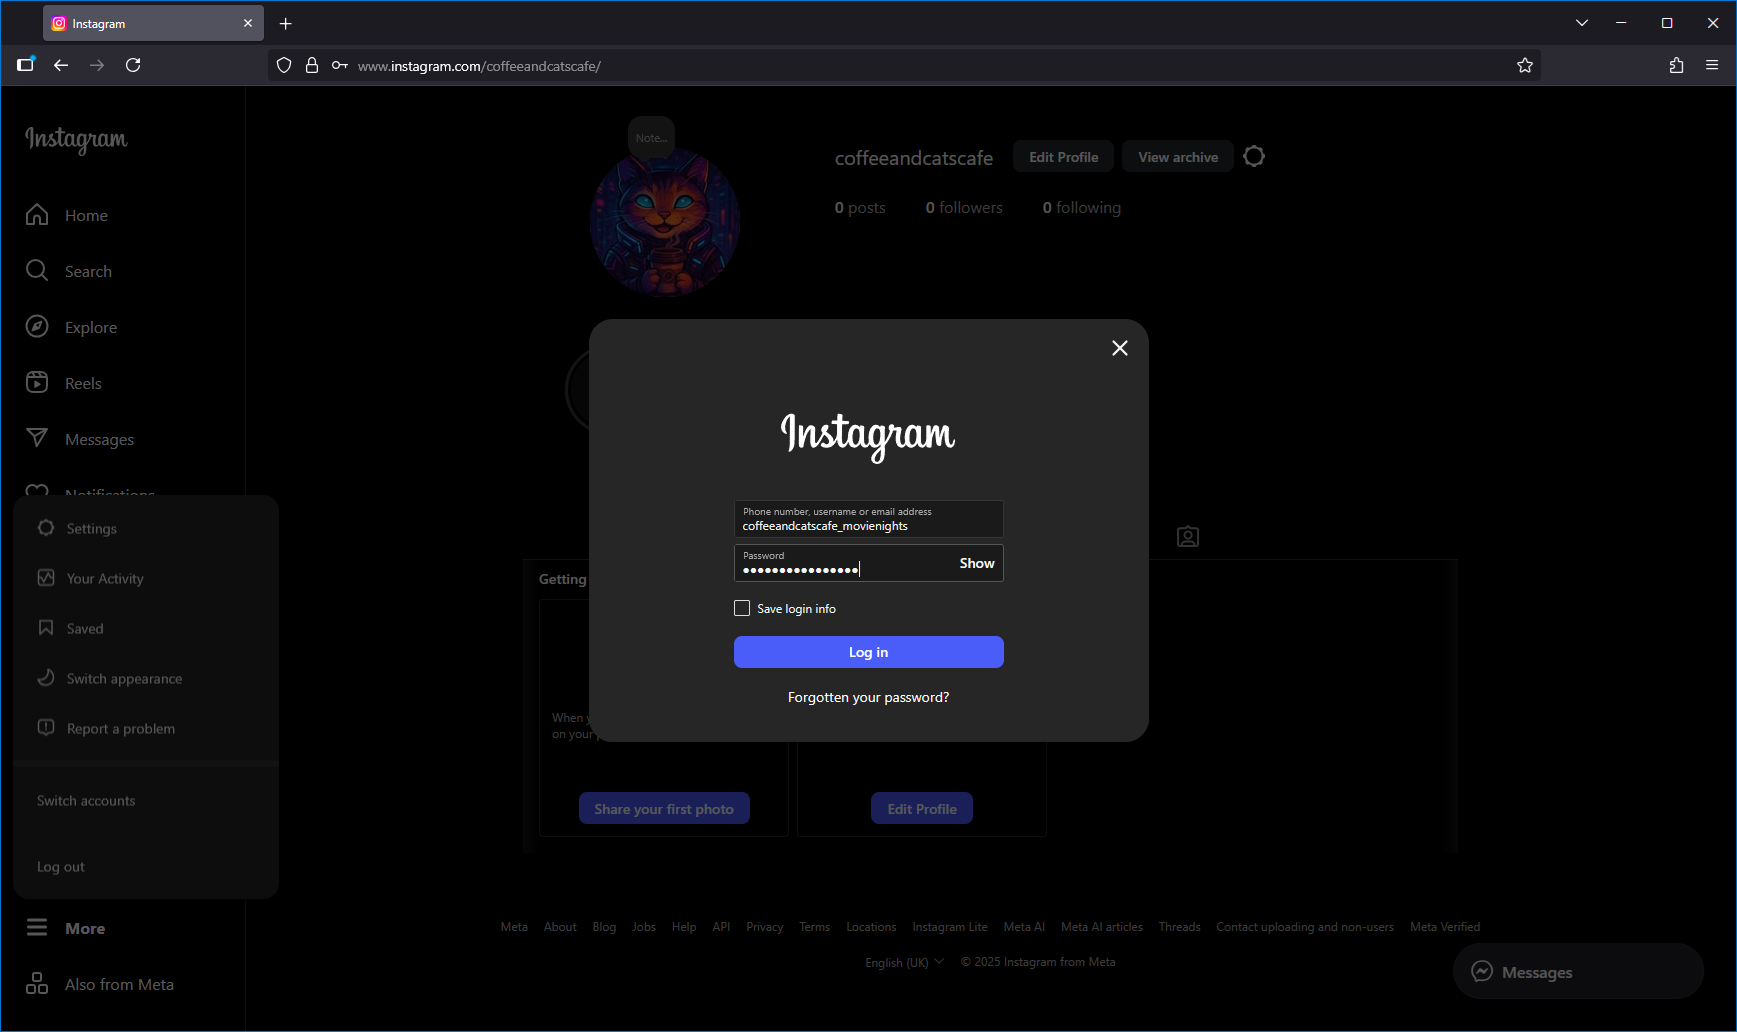The image size is (1737, 1032).
Task: Select the Explore compass icon
Action: (37, 327)
